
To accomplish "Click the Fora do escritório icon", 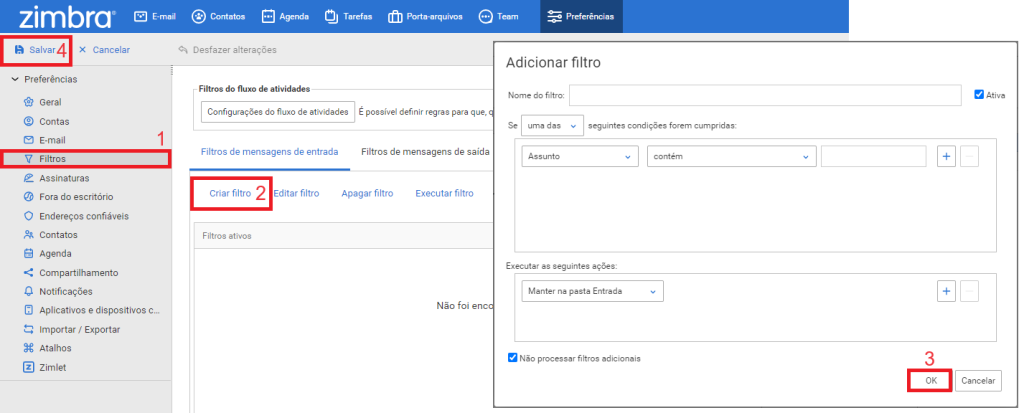I will [x=28, y=197].
